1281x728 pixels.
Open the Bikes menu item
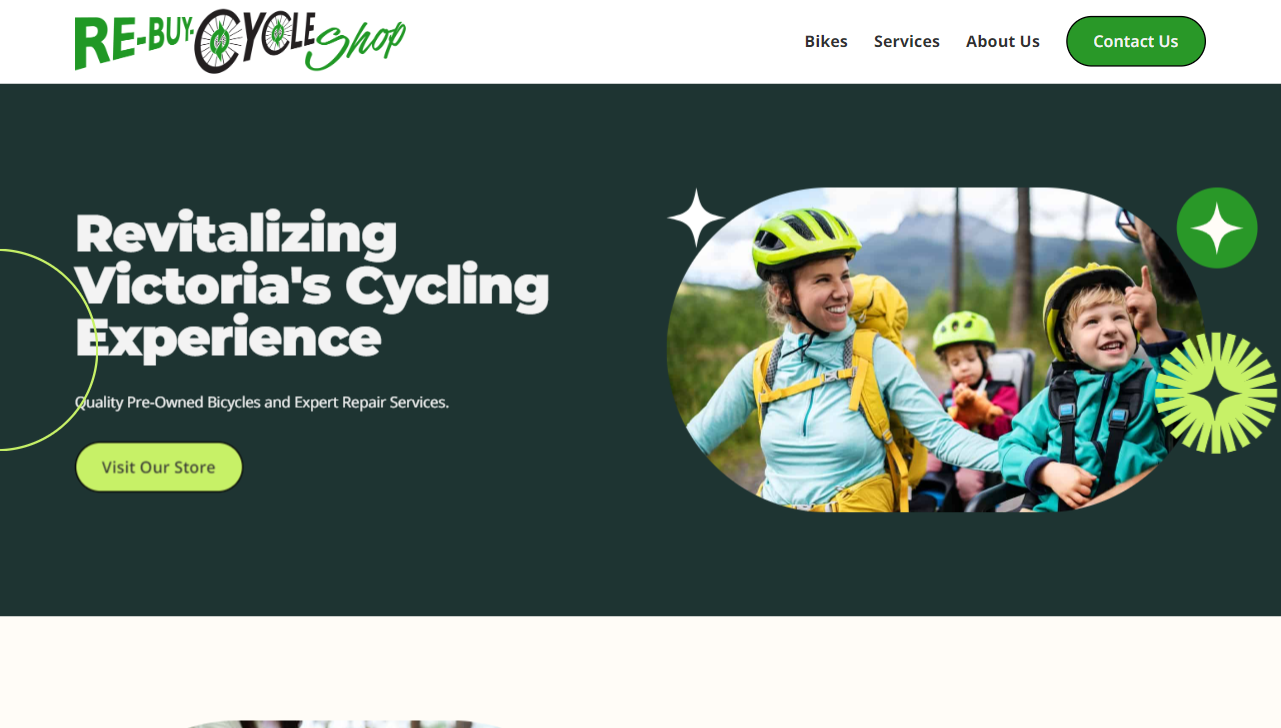click(826, 41)
